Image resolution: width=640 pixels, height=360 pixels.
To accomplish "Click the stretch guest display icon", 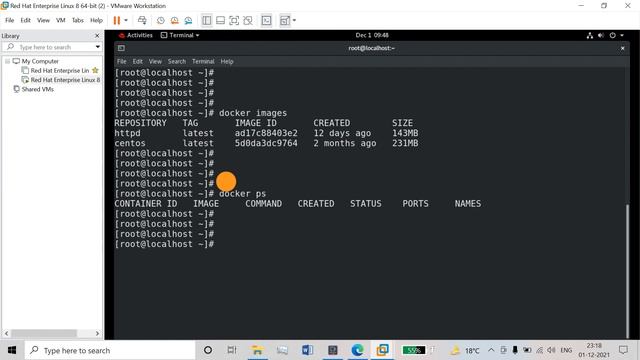I will 284,20.
